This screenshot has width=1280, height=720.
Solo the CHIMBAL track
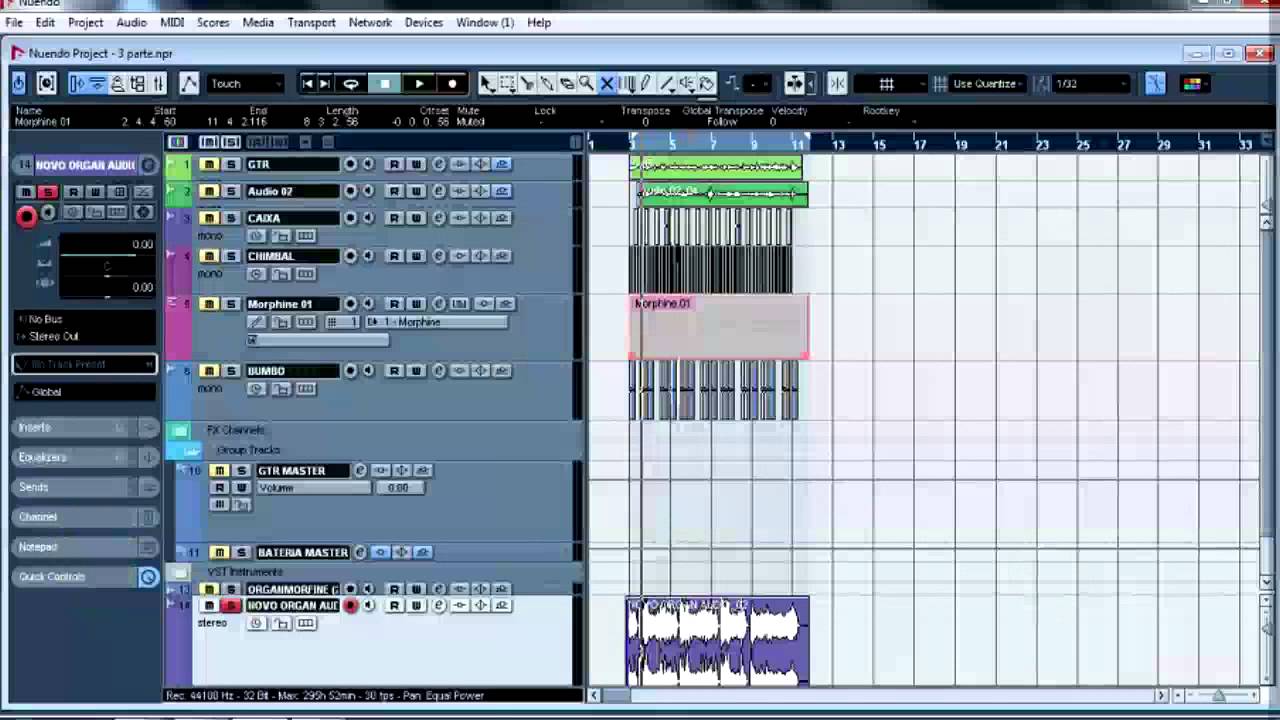(x=231, y=256)
